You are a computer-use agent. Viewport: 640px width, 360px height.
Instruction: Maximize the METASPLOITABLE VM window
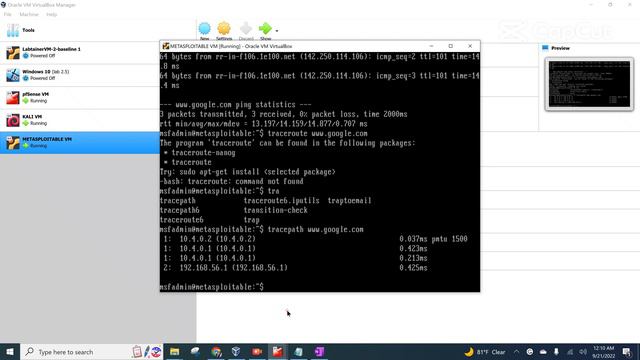[451, 46]
